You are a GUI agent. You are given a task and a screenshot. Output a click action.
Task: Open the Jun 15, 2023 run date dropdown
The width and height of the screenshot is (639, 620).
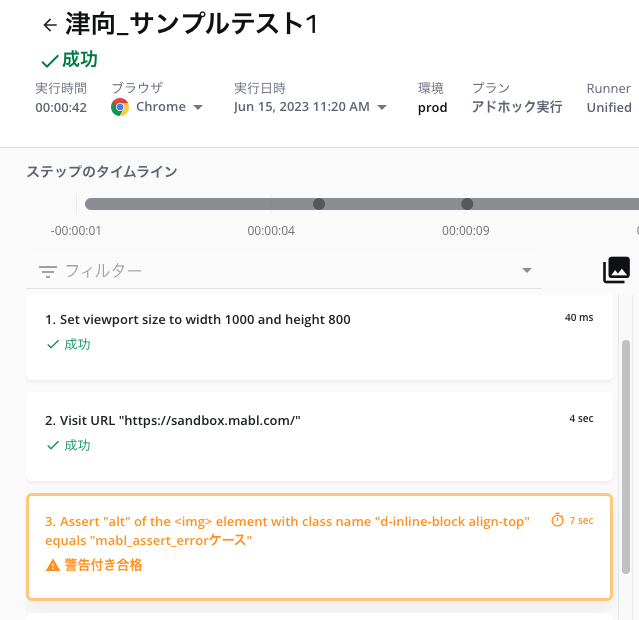382,108
